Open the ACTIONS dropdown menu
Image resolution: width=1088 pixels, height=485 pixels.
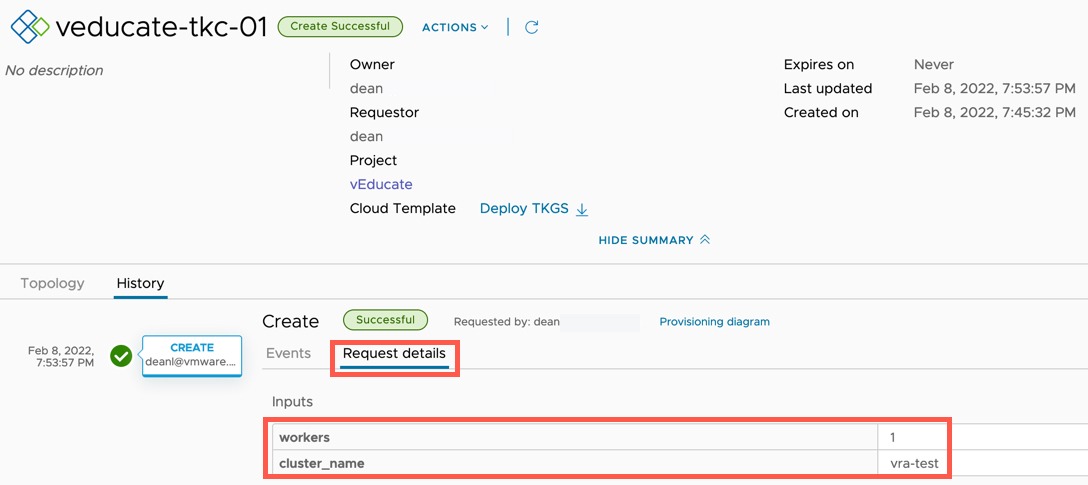pyautogui.click(x=455, y=27)
